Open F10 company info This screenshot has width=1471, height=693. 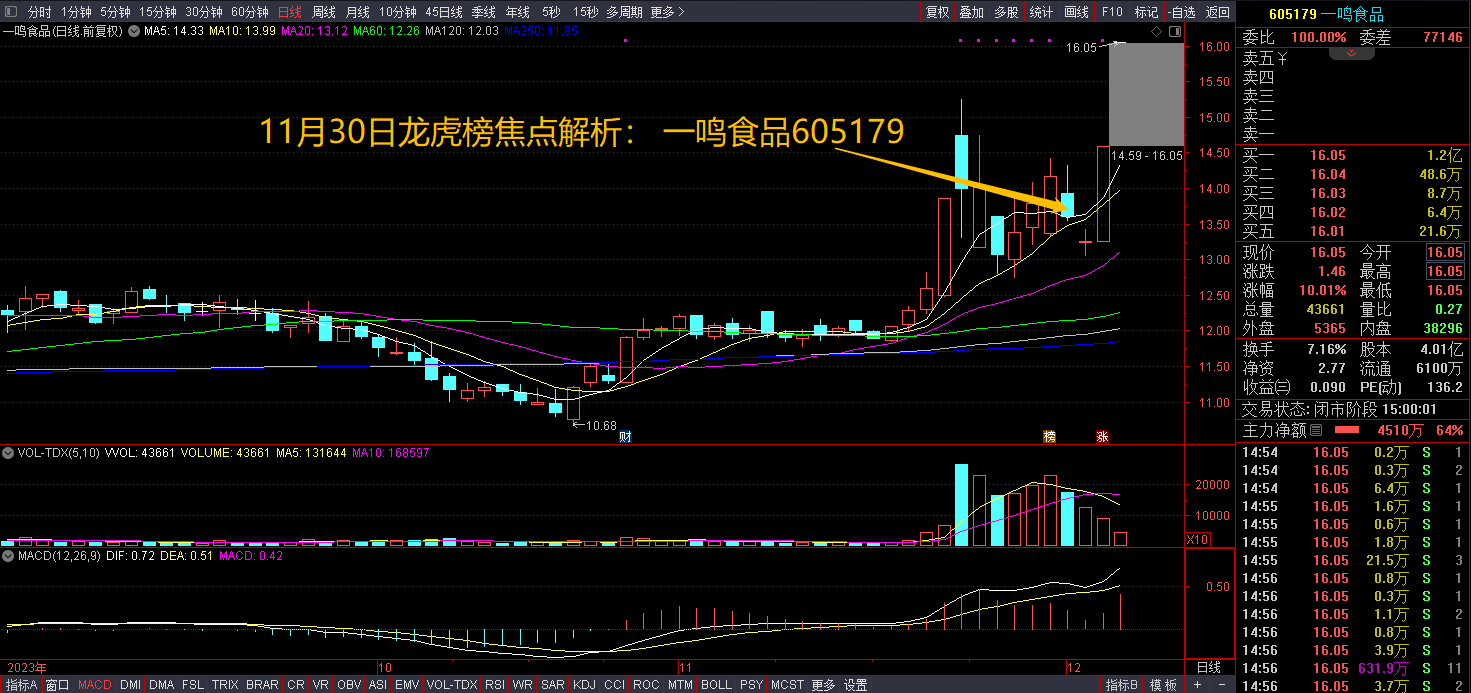click(1112, 12)
